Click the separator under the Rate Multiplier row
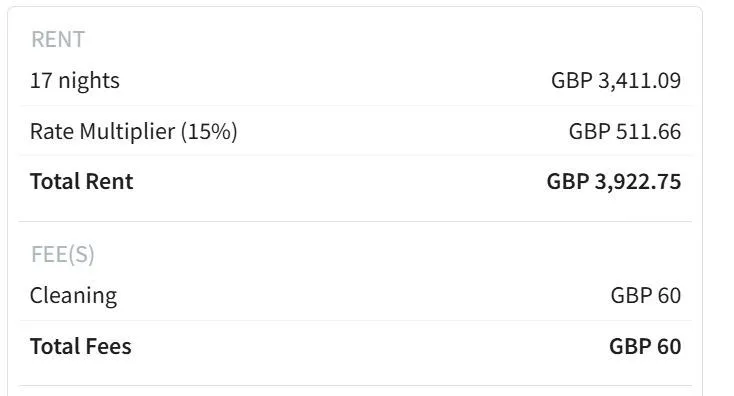This screenshot has height=396, width=734. pos(355,155)
